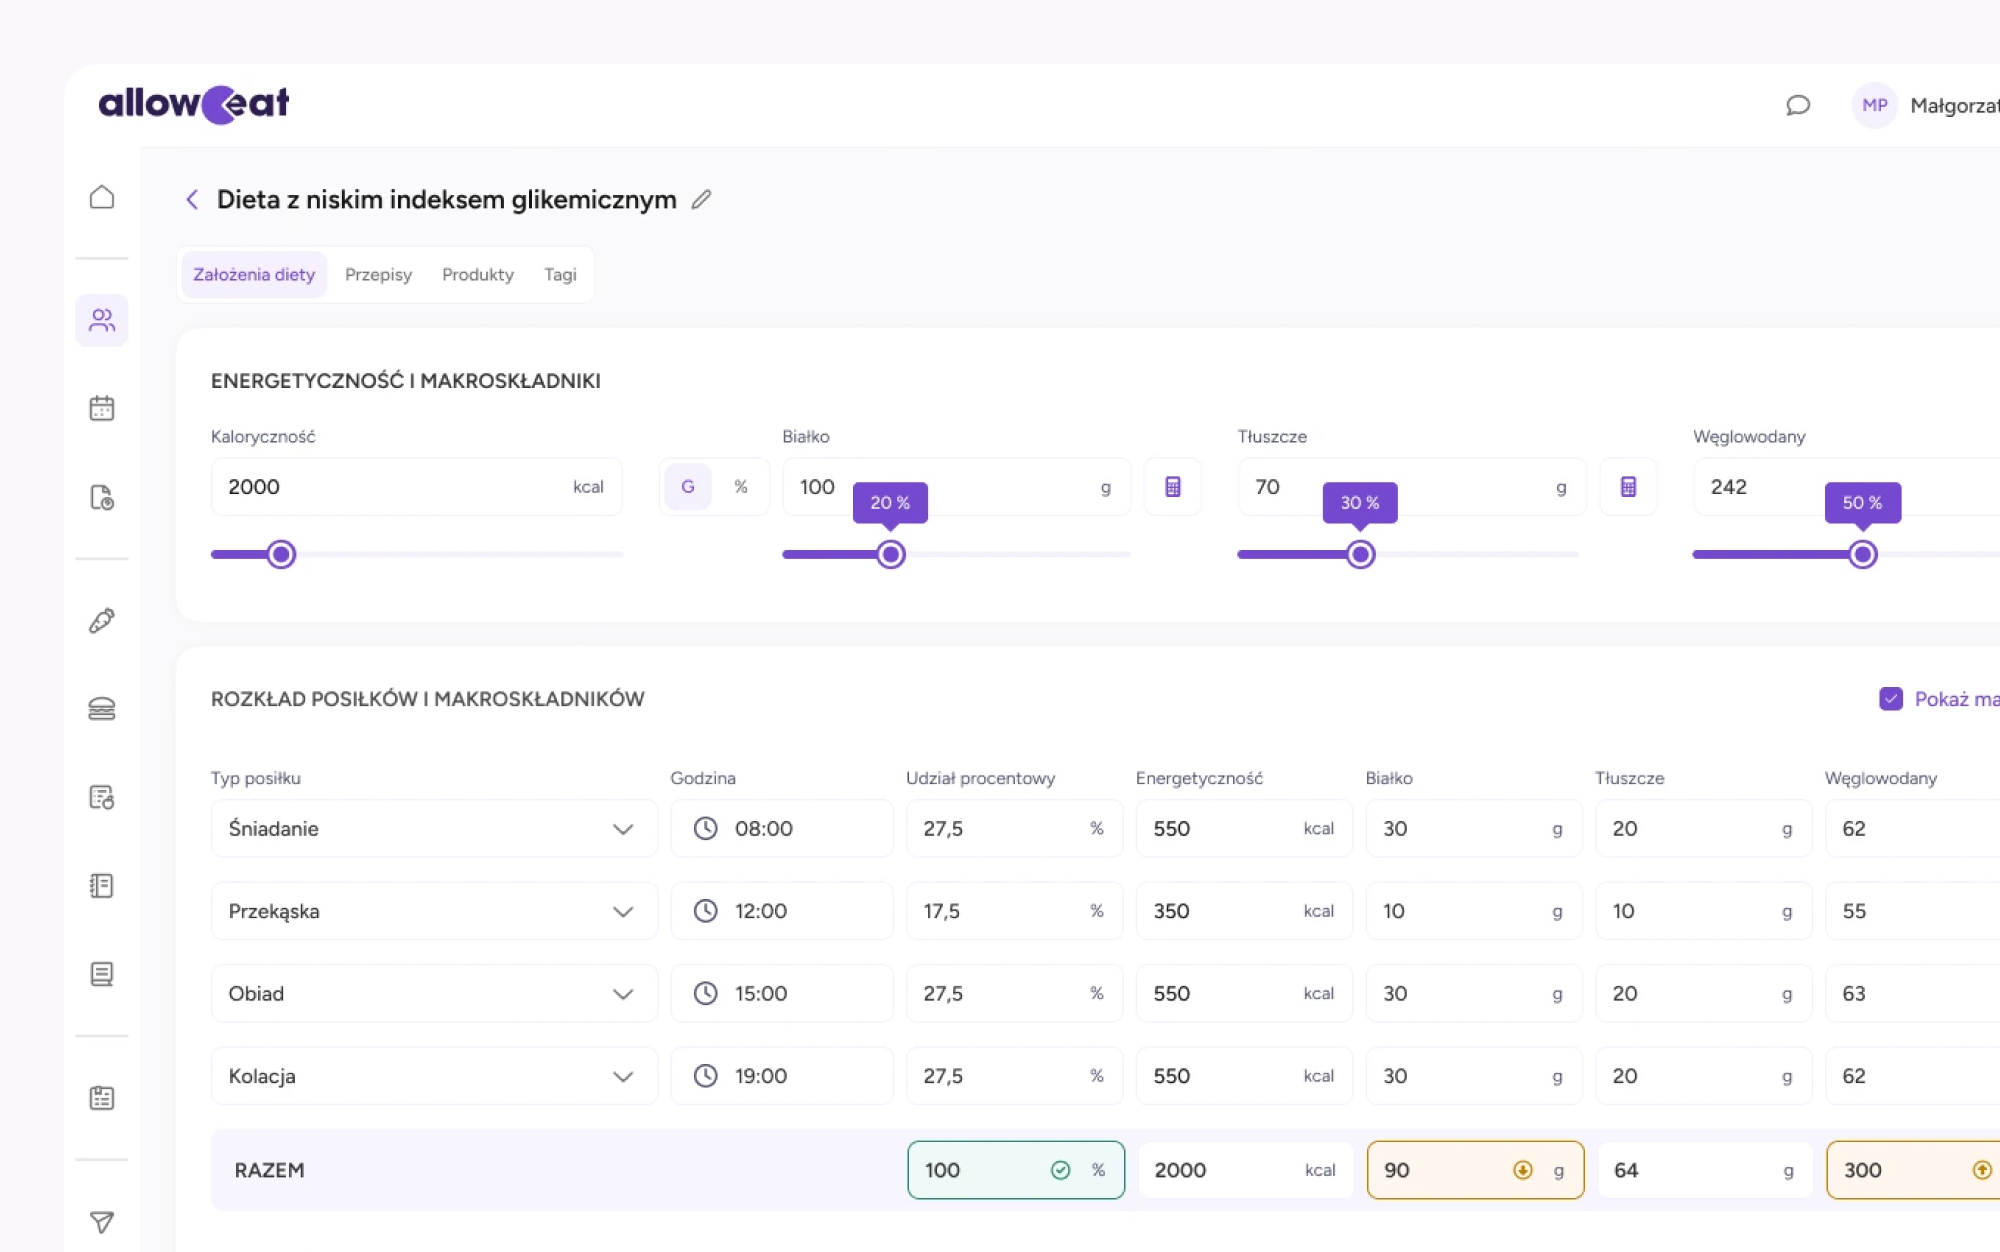The image size is (2000, 1252).
Task: Select the 'G' grams mode toggle
Action: (687, 486)
